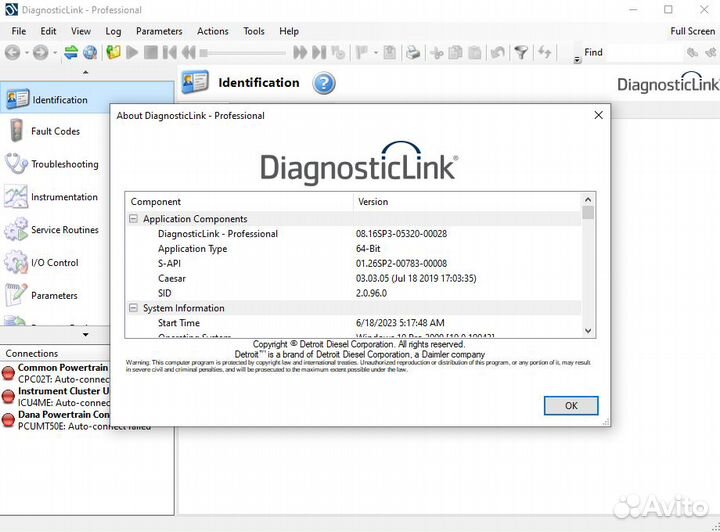Click sidebar scroll-down arrow above Connections

click(85, 335)
